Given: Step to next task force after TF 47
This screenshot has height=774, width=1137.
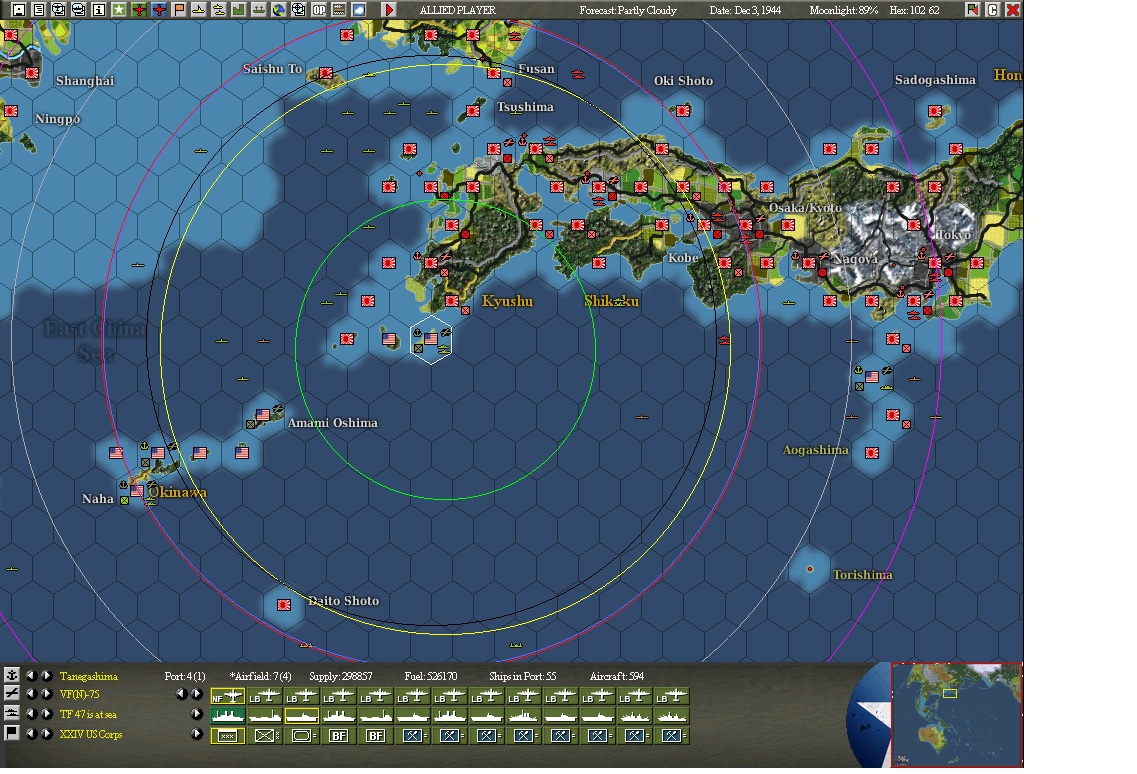Looking at the screenshot, I should [x=46, y=714].
